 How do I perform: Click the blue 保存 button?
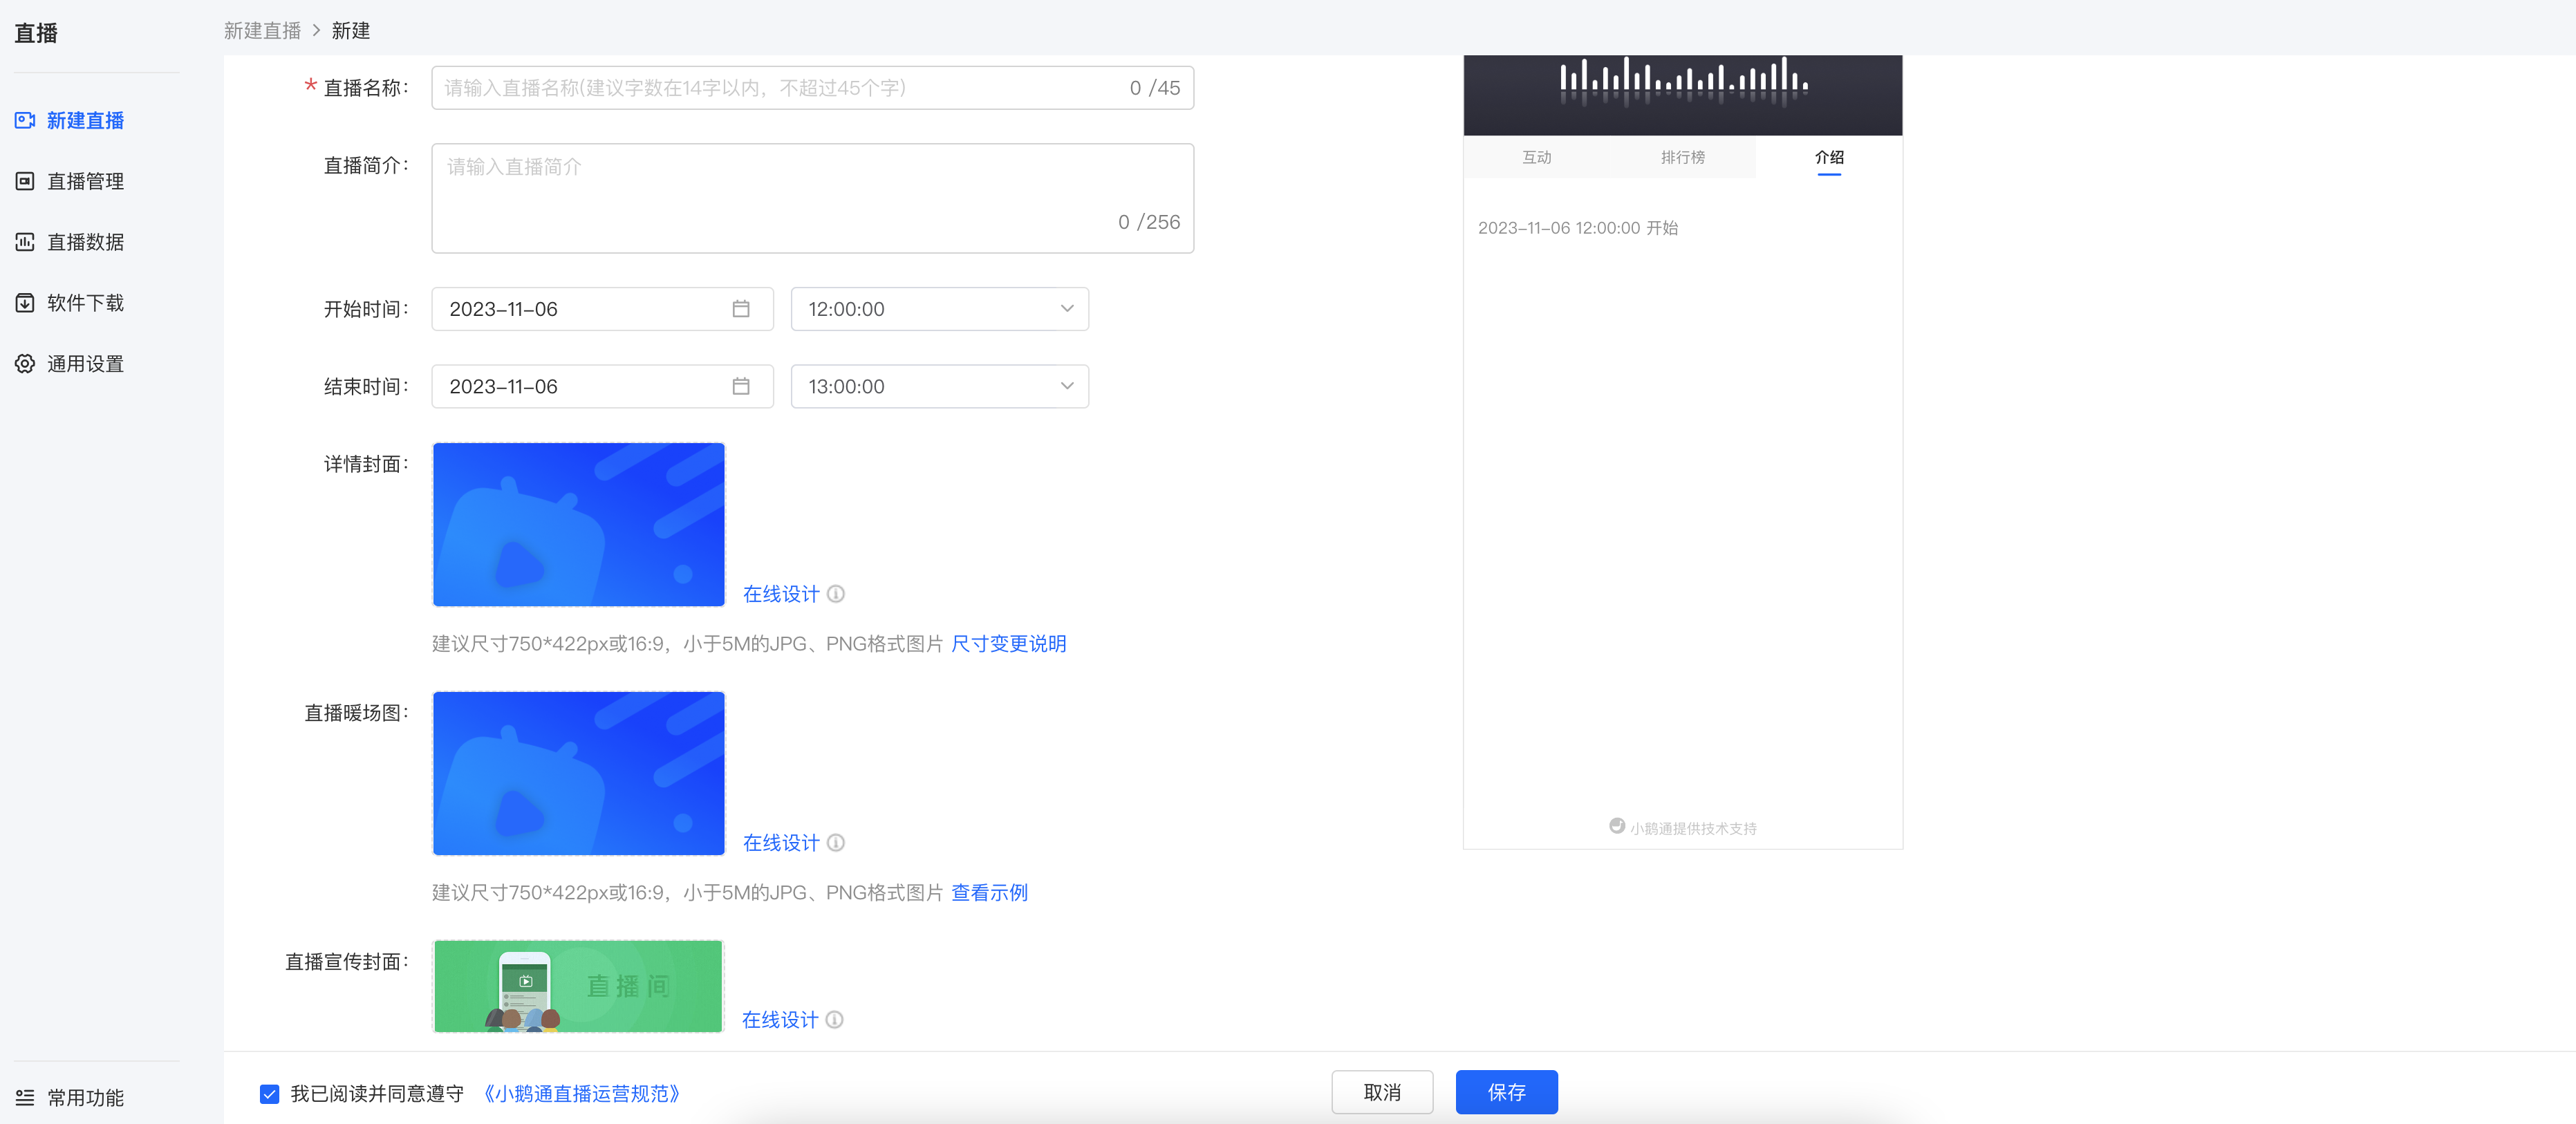click(1506, 1092)
